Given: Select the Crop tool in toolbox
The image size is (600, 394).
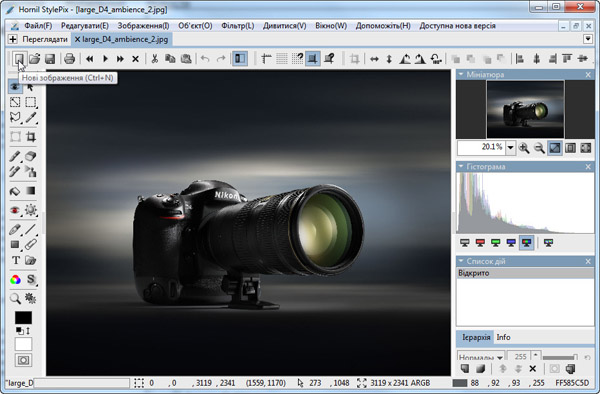Looking at the screenshot, I should coord(31,137).
